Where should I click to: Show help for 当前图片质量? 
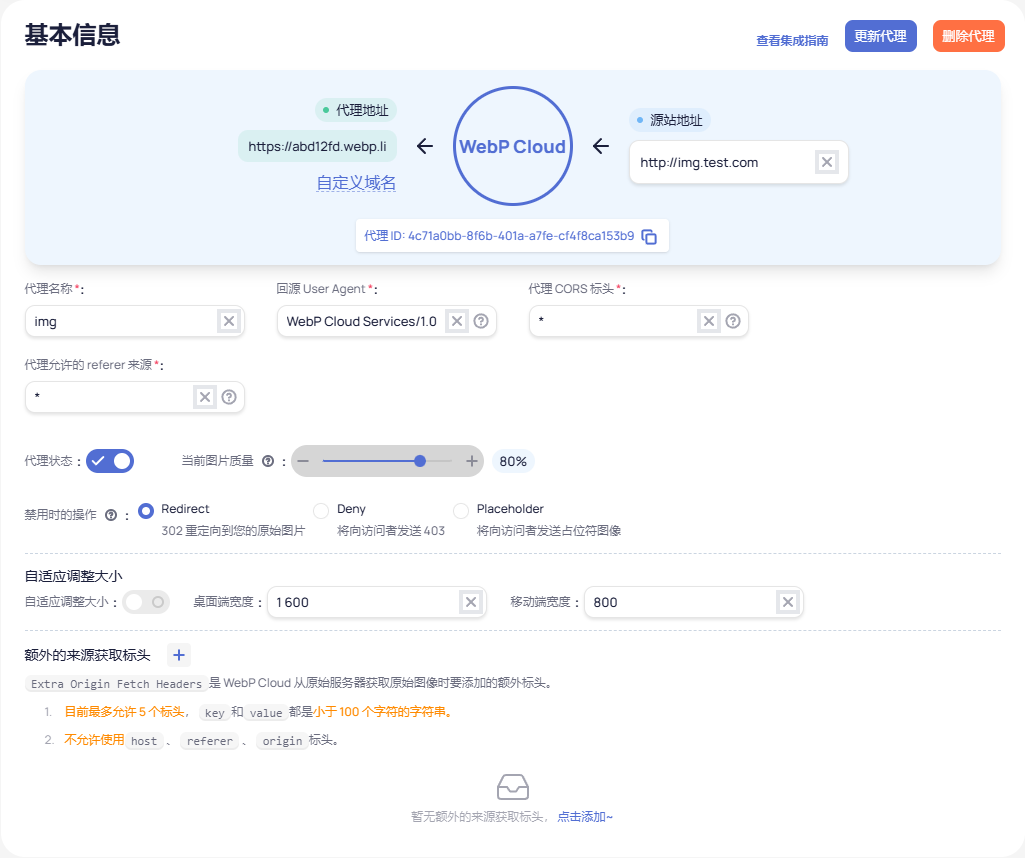268,461
